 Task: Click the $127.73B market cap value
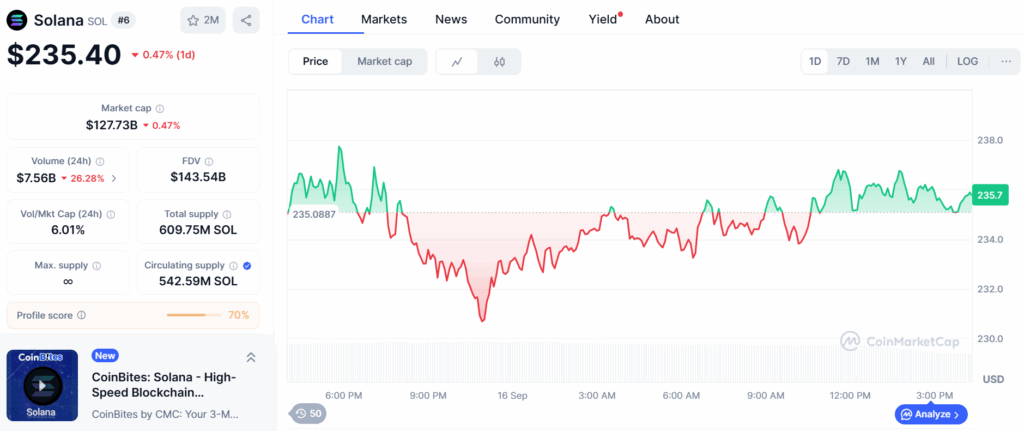tap(112, 125)
